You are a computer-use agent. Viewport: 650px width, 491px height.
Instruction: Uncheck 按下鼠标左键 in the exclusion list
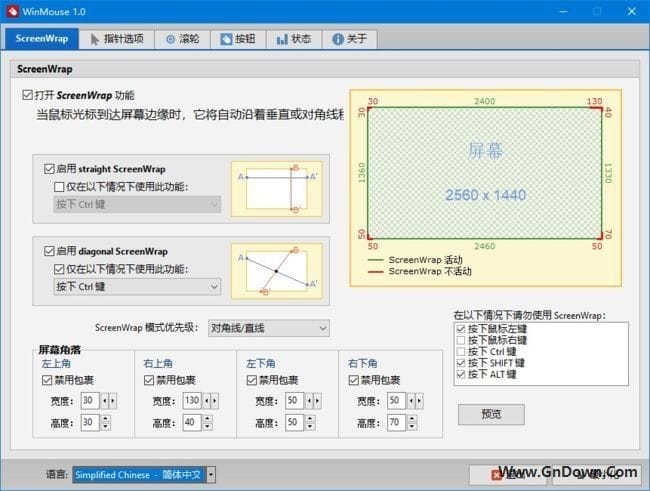pyautogui.click(x=461, y=329)
